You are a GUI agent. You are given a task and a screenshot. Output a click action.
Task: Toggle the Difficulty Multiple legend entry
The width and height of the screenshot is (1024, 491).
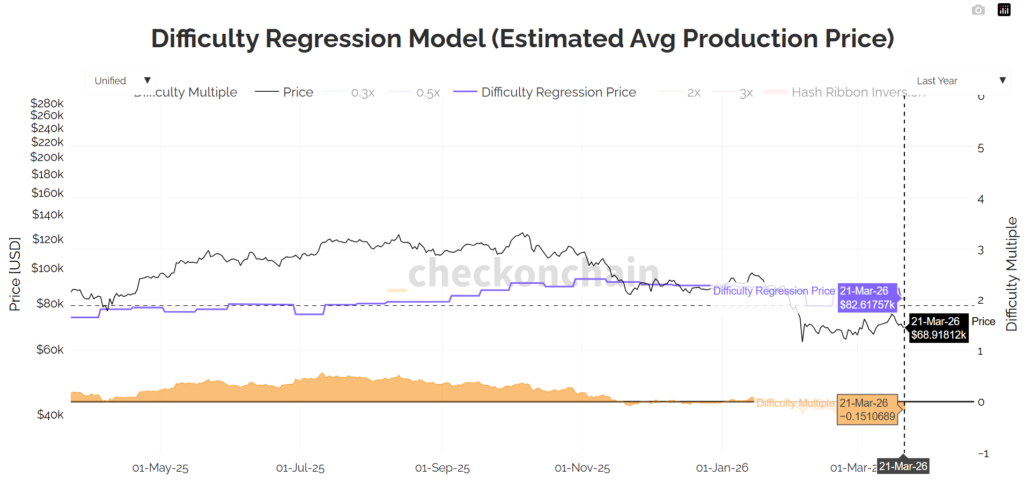186,92
